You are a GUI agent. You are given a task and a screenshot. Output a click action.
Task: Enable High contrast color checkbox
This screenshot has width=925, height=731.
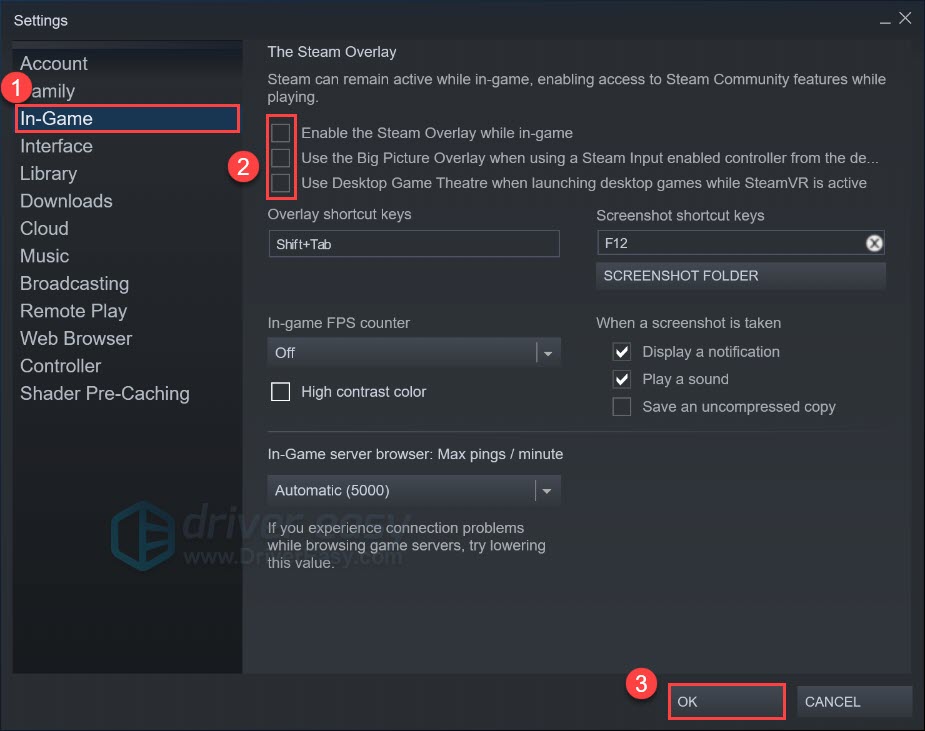pos(280,391)
